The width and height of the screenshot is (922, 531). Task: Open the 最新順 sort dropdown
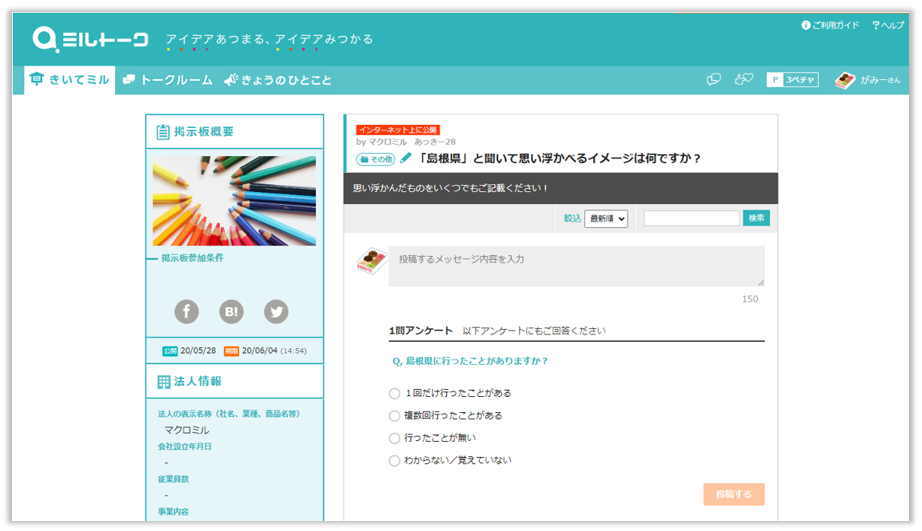pos(606,218)
